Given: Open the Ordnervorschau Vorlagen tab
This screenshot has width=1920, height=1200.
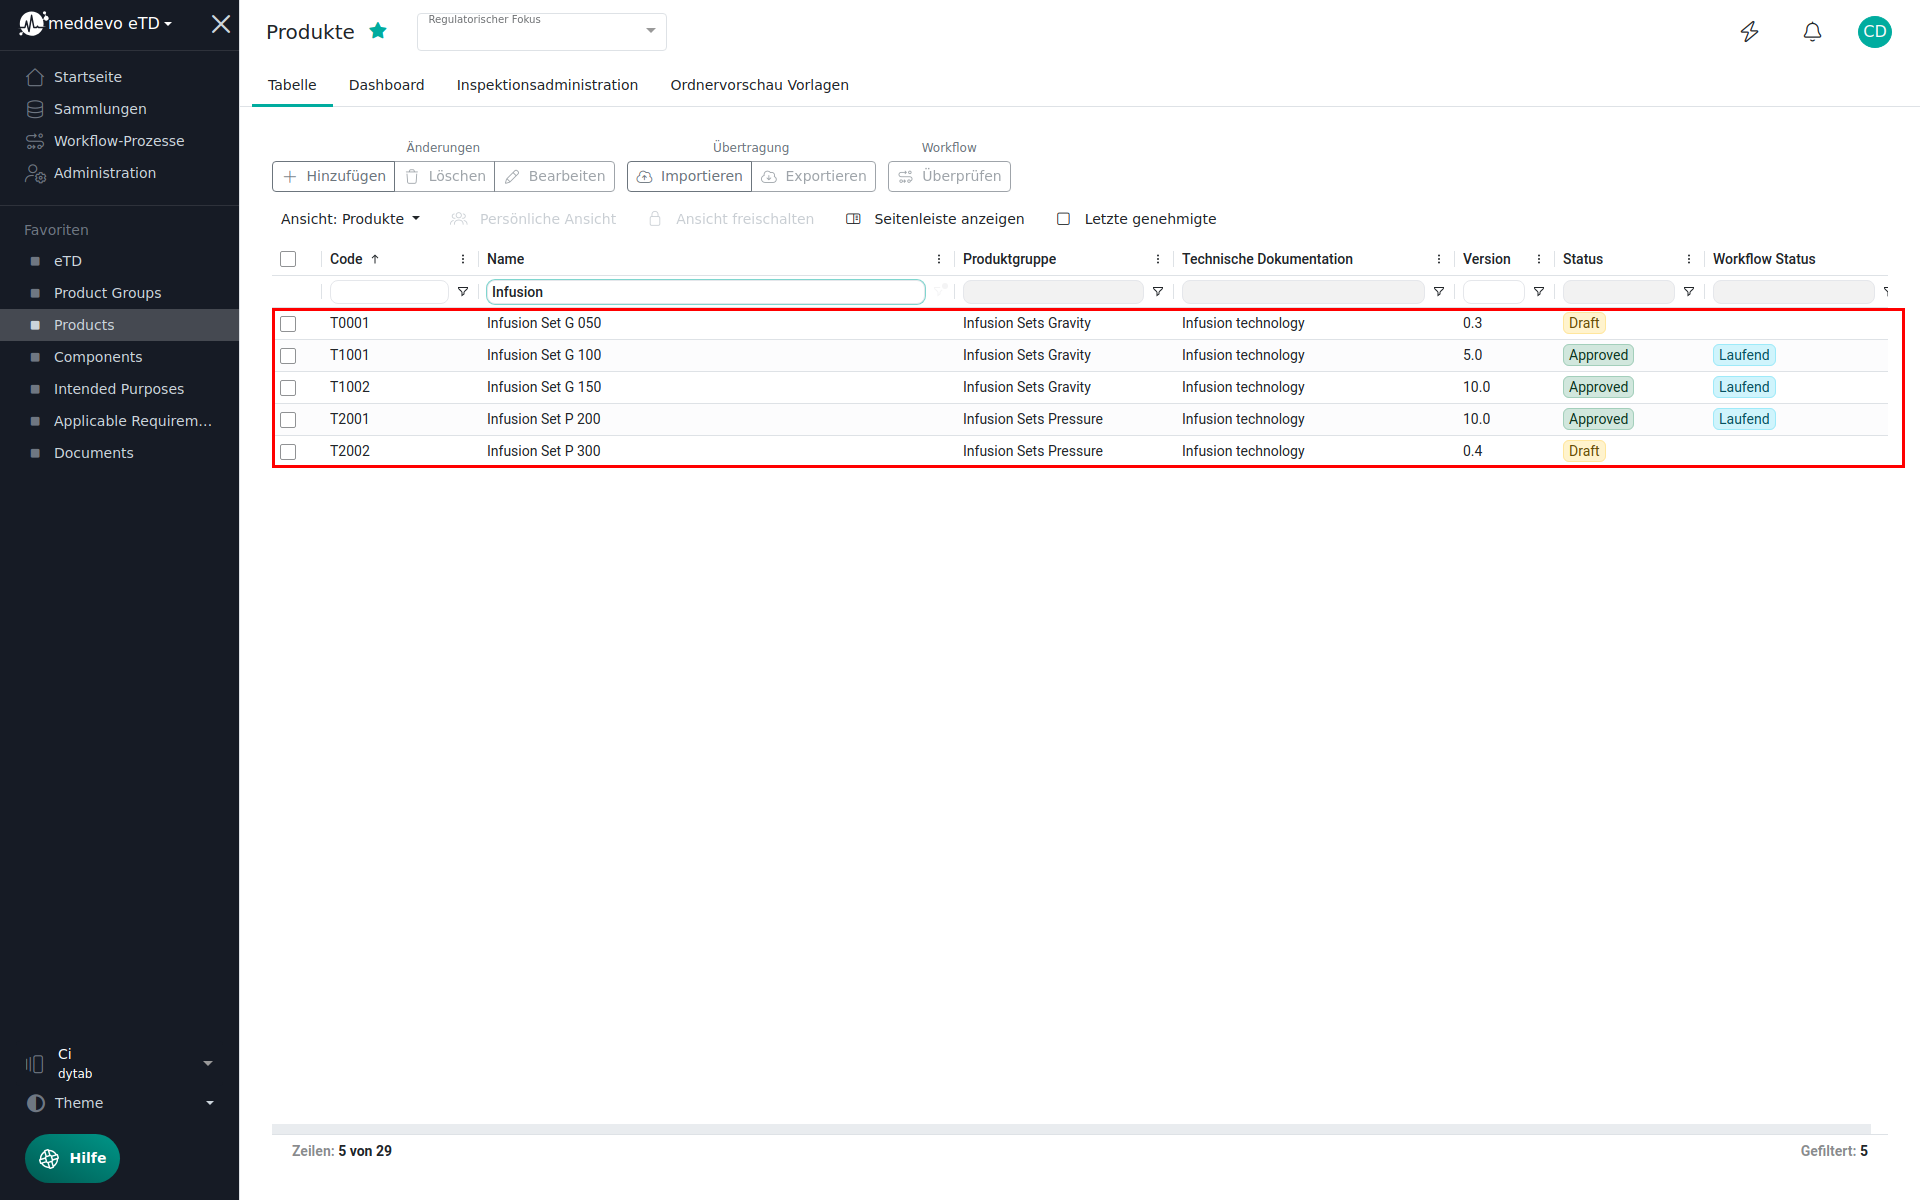Looking at the screenshot, I should 760,85.
